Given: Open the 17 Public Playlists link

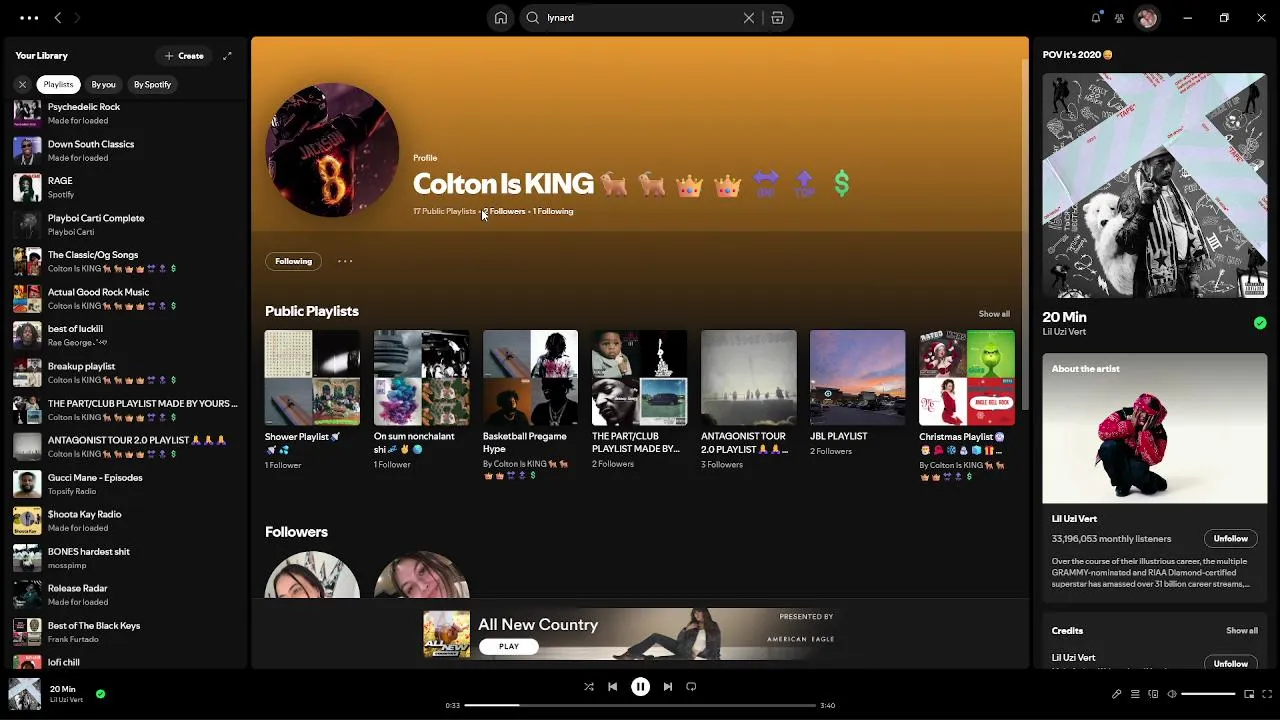Looking at the screenshot, I should point(444,211).
